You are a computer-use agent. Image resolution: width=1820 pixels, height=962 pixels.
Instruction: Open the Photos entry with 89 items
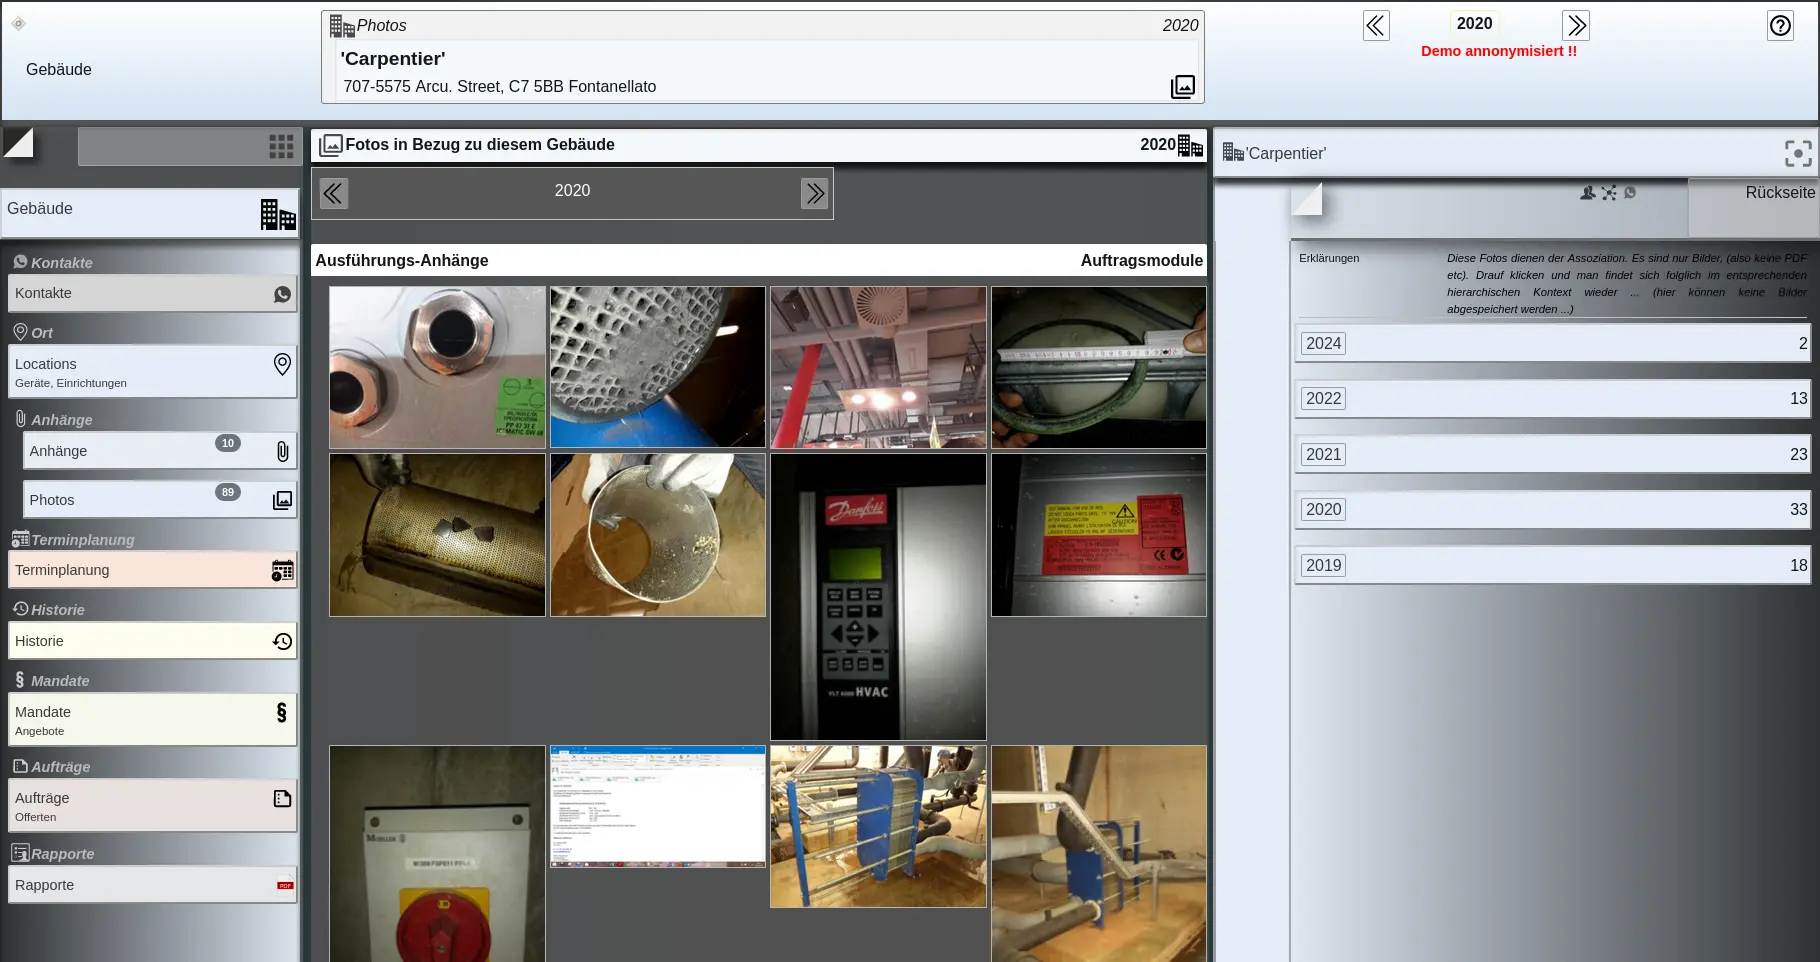click(160, 500)
